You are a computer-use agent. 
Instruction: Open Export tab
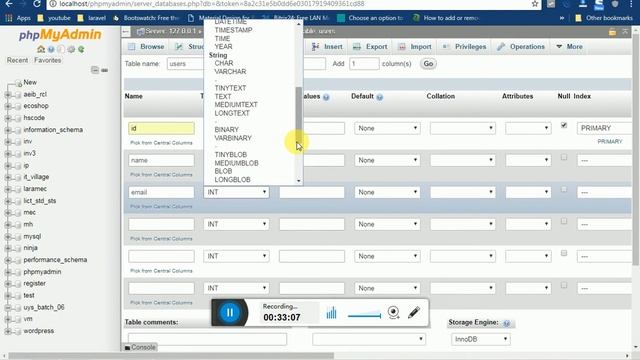370,47
